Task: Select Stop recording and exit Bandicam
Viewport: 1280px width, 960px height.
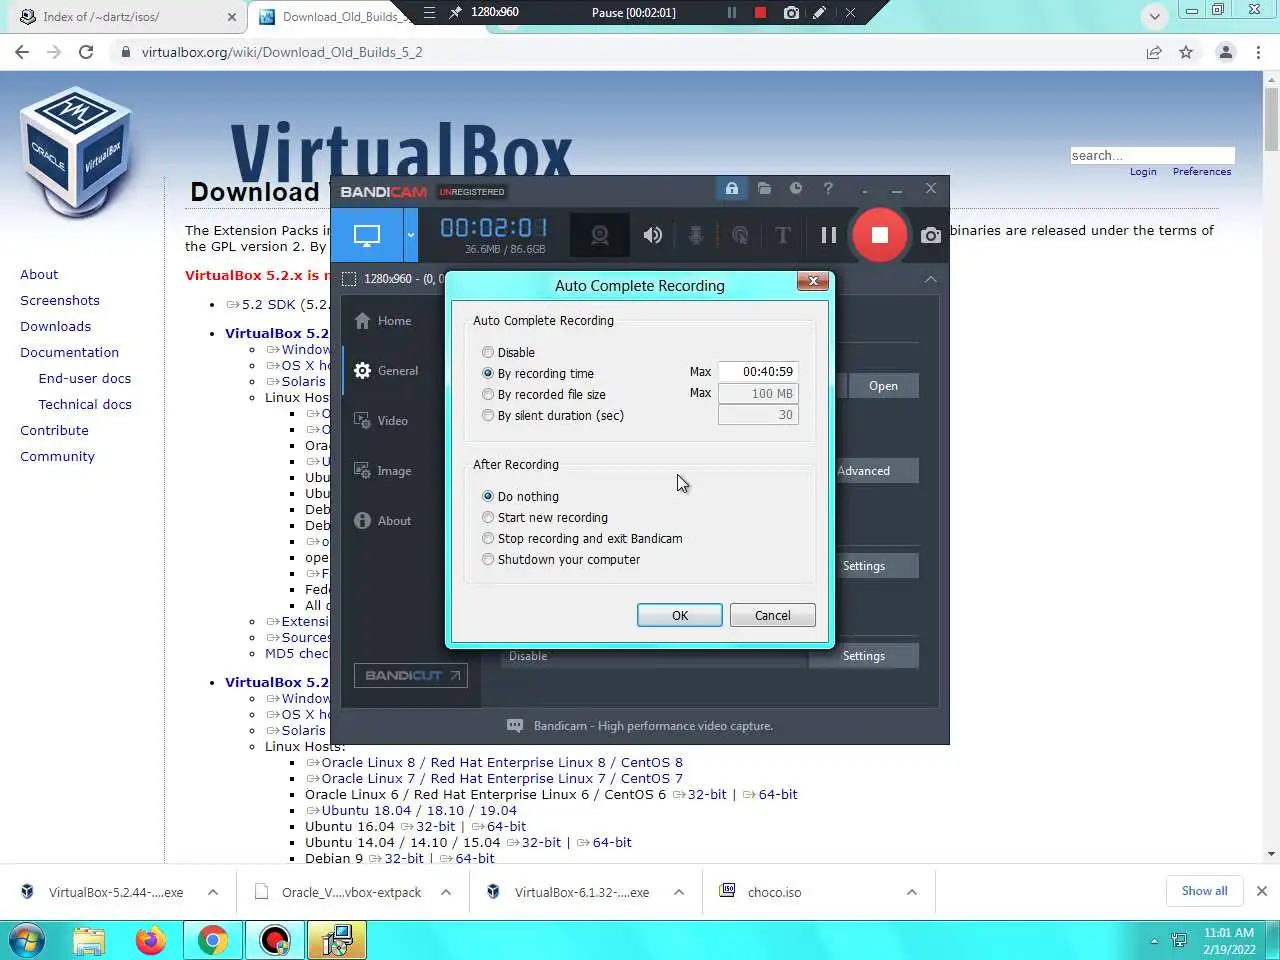Action: click(x=582, y=538)
